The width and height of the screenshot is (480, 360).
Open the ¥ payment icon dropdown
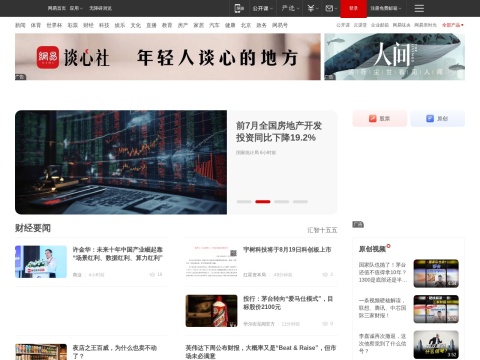313,8
